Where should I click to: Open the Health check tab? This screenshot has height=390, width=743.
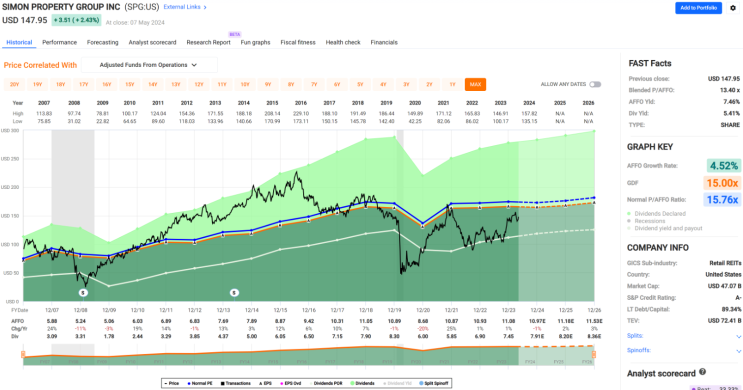tap(343, 42)
